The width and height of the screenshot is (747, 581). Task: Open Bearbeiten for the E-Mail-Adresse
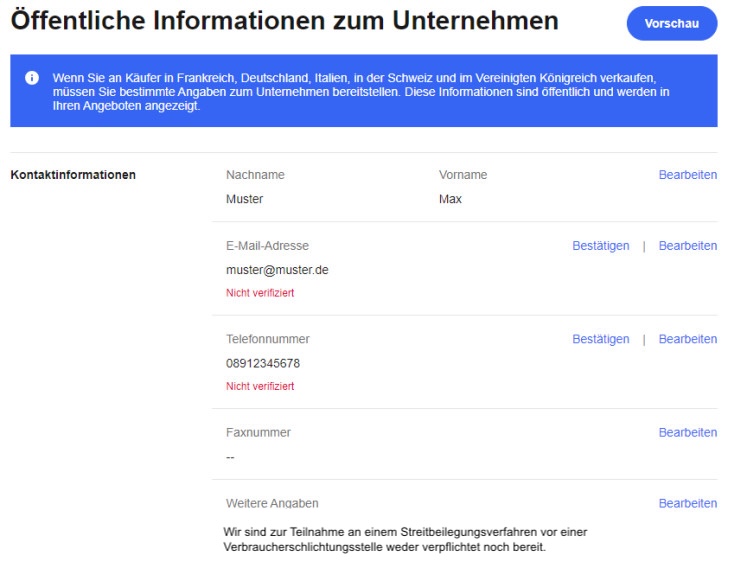pos(687,246)
